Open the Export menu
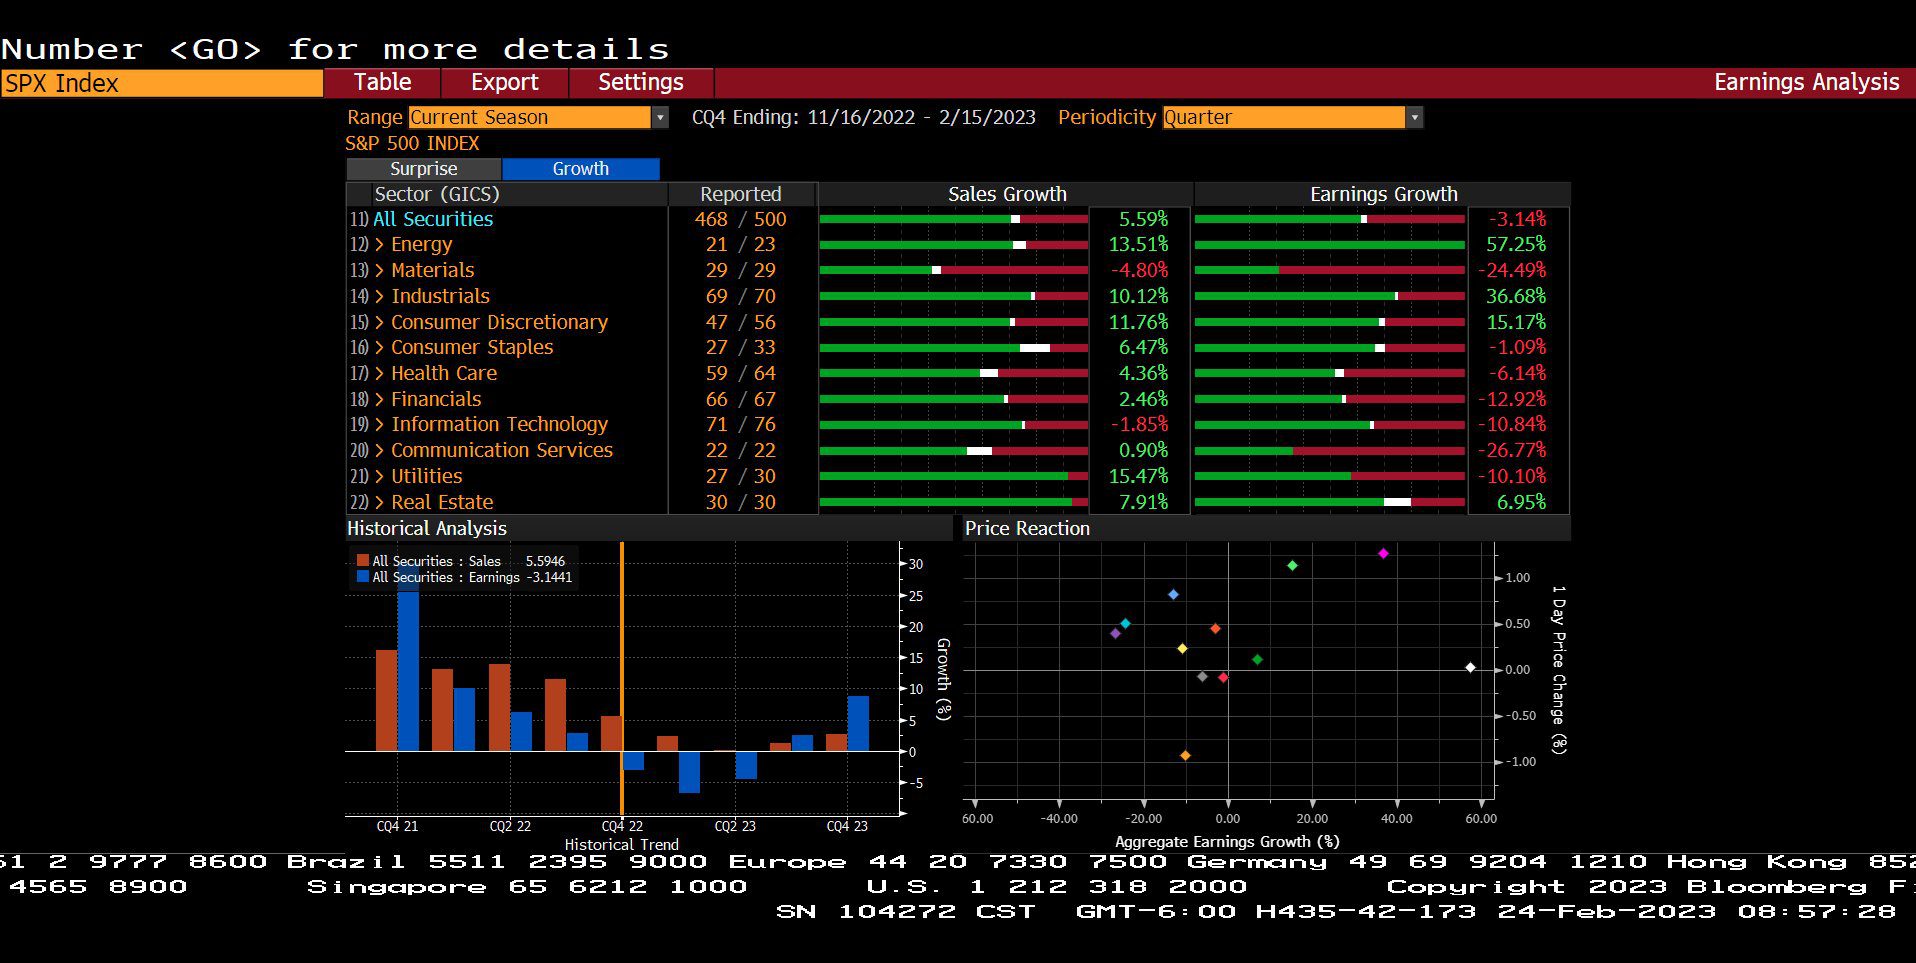The image size is (1916, 963). click(505, 82)
